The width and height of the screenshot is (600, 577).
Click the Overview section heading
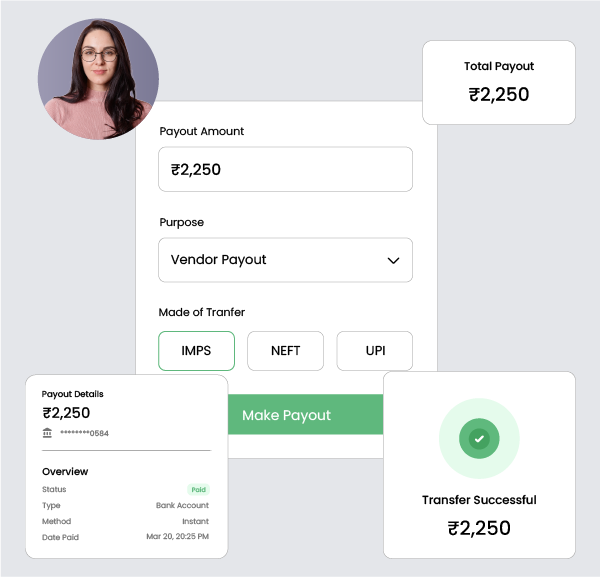pos(65,471)
